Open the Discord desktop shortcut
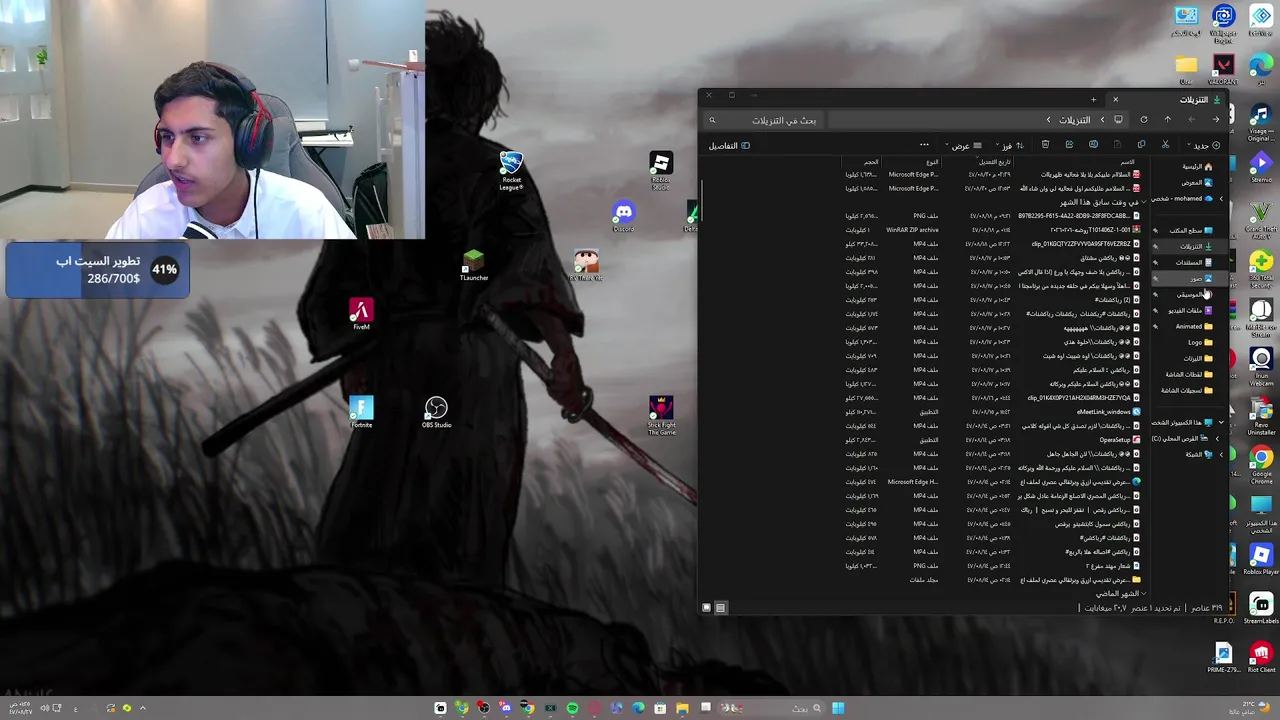Viewport: 1280px width, 720px height. 623,216
